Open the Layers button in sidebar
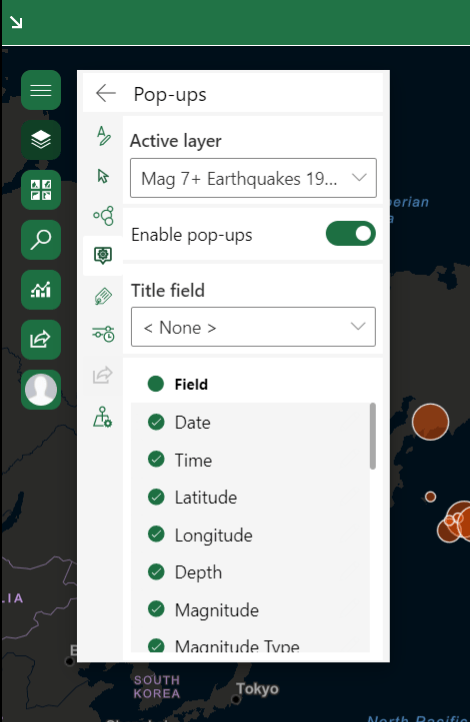 tap(41, 140)
